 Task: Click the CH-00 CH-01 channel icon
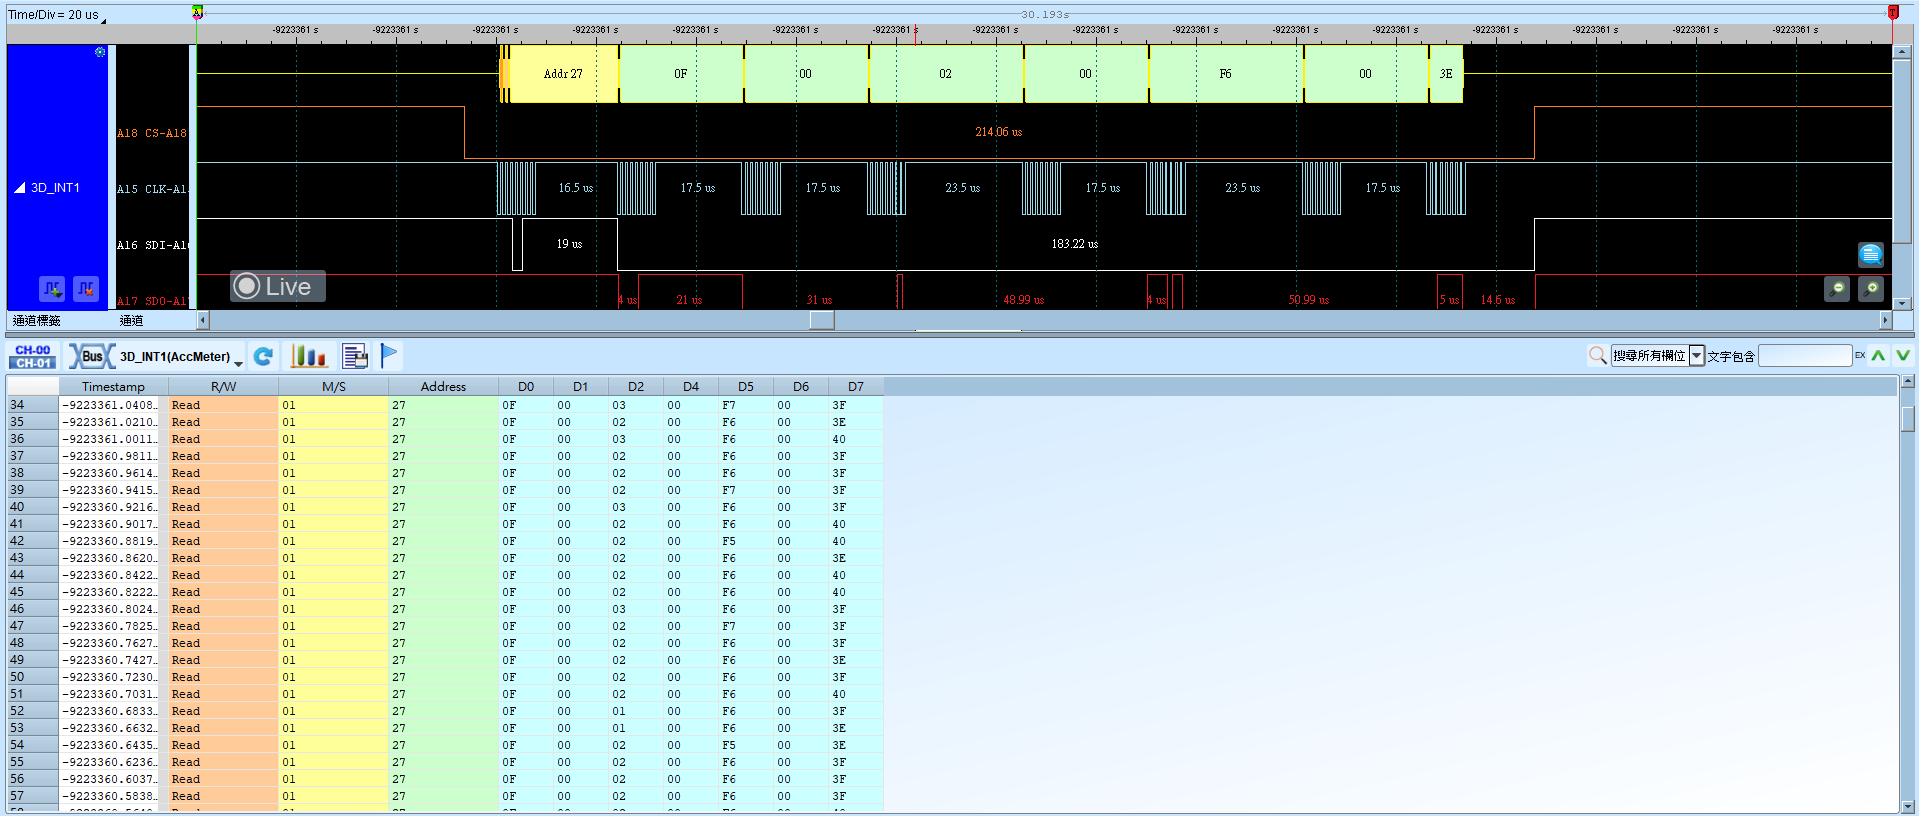tap(33, 356)
